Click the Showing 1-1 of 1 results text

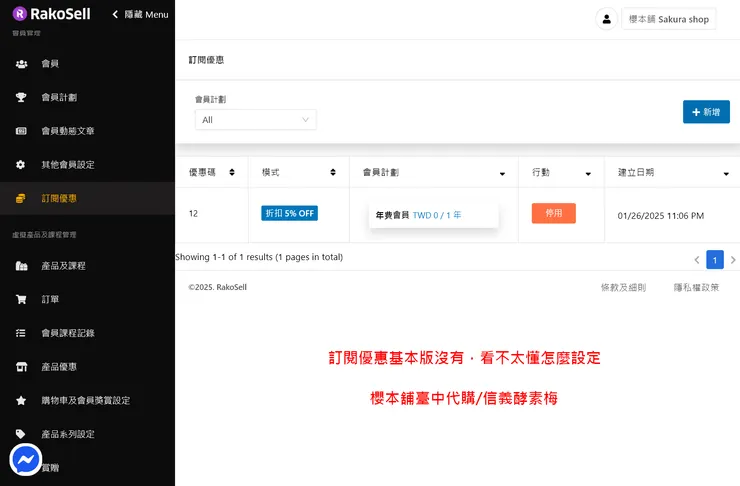coord(259,257)
